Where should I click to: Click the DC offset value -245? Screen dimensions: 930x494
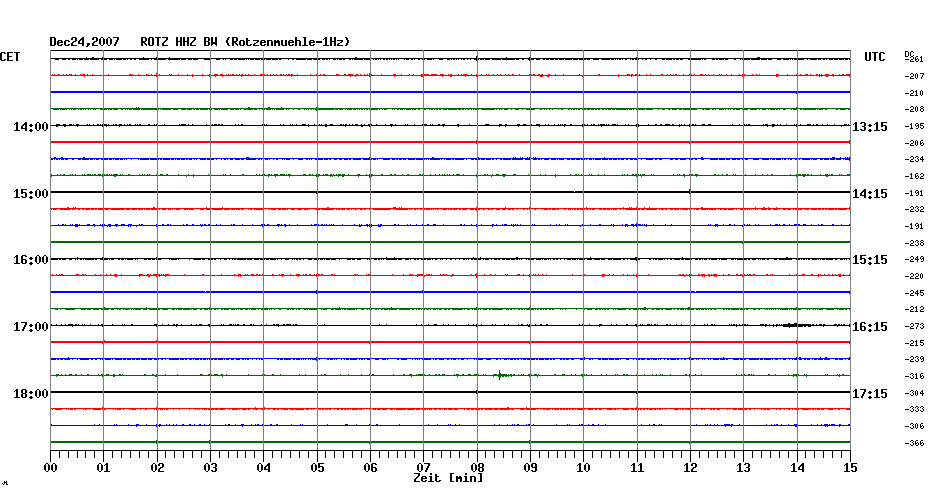pyautogui.click(x=914, y=294)
